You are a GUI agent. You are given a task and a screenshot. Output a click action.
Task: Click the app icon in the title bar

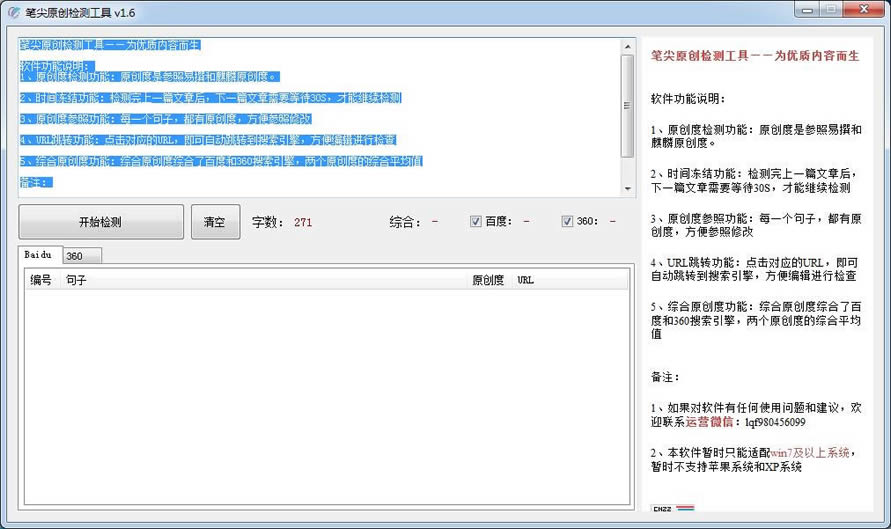coord(13,12)
